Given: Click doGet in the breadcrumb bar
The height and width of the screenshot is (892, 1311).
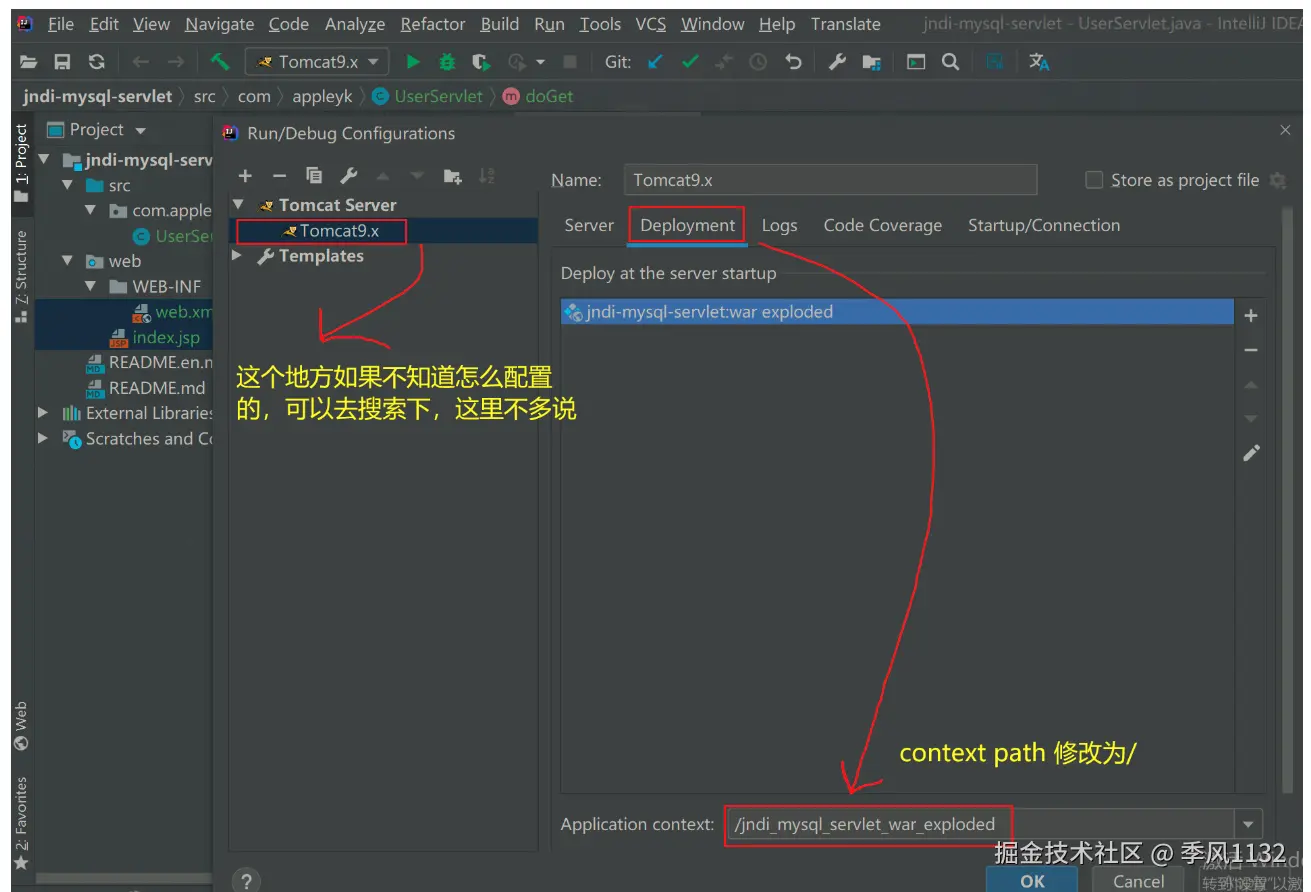Looking at the screenshot, I should [x=538, y=96].
